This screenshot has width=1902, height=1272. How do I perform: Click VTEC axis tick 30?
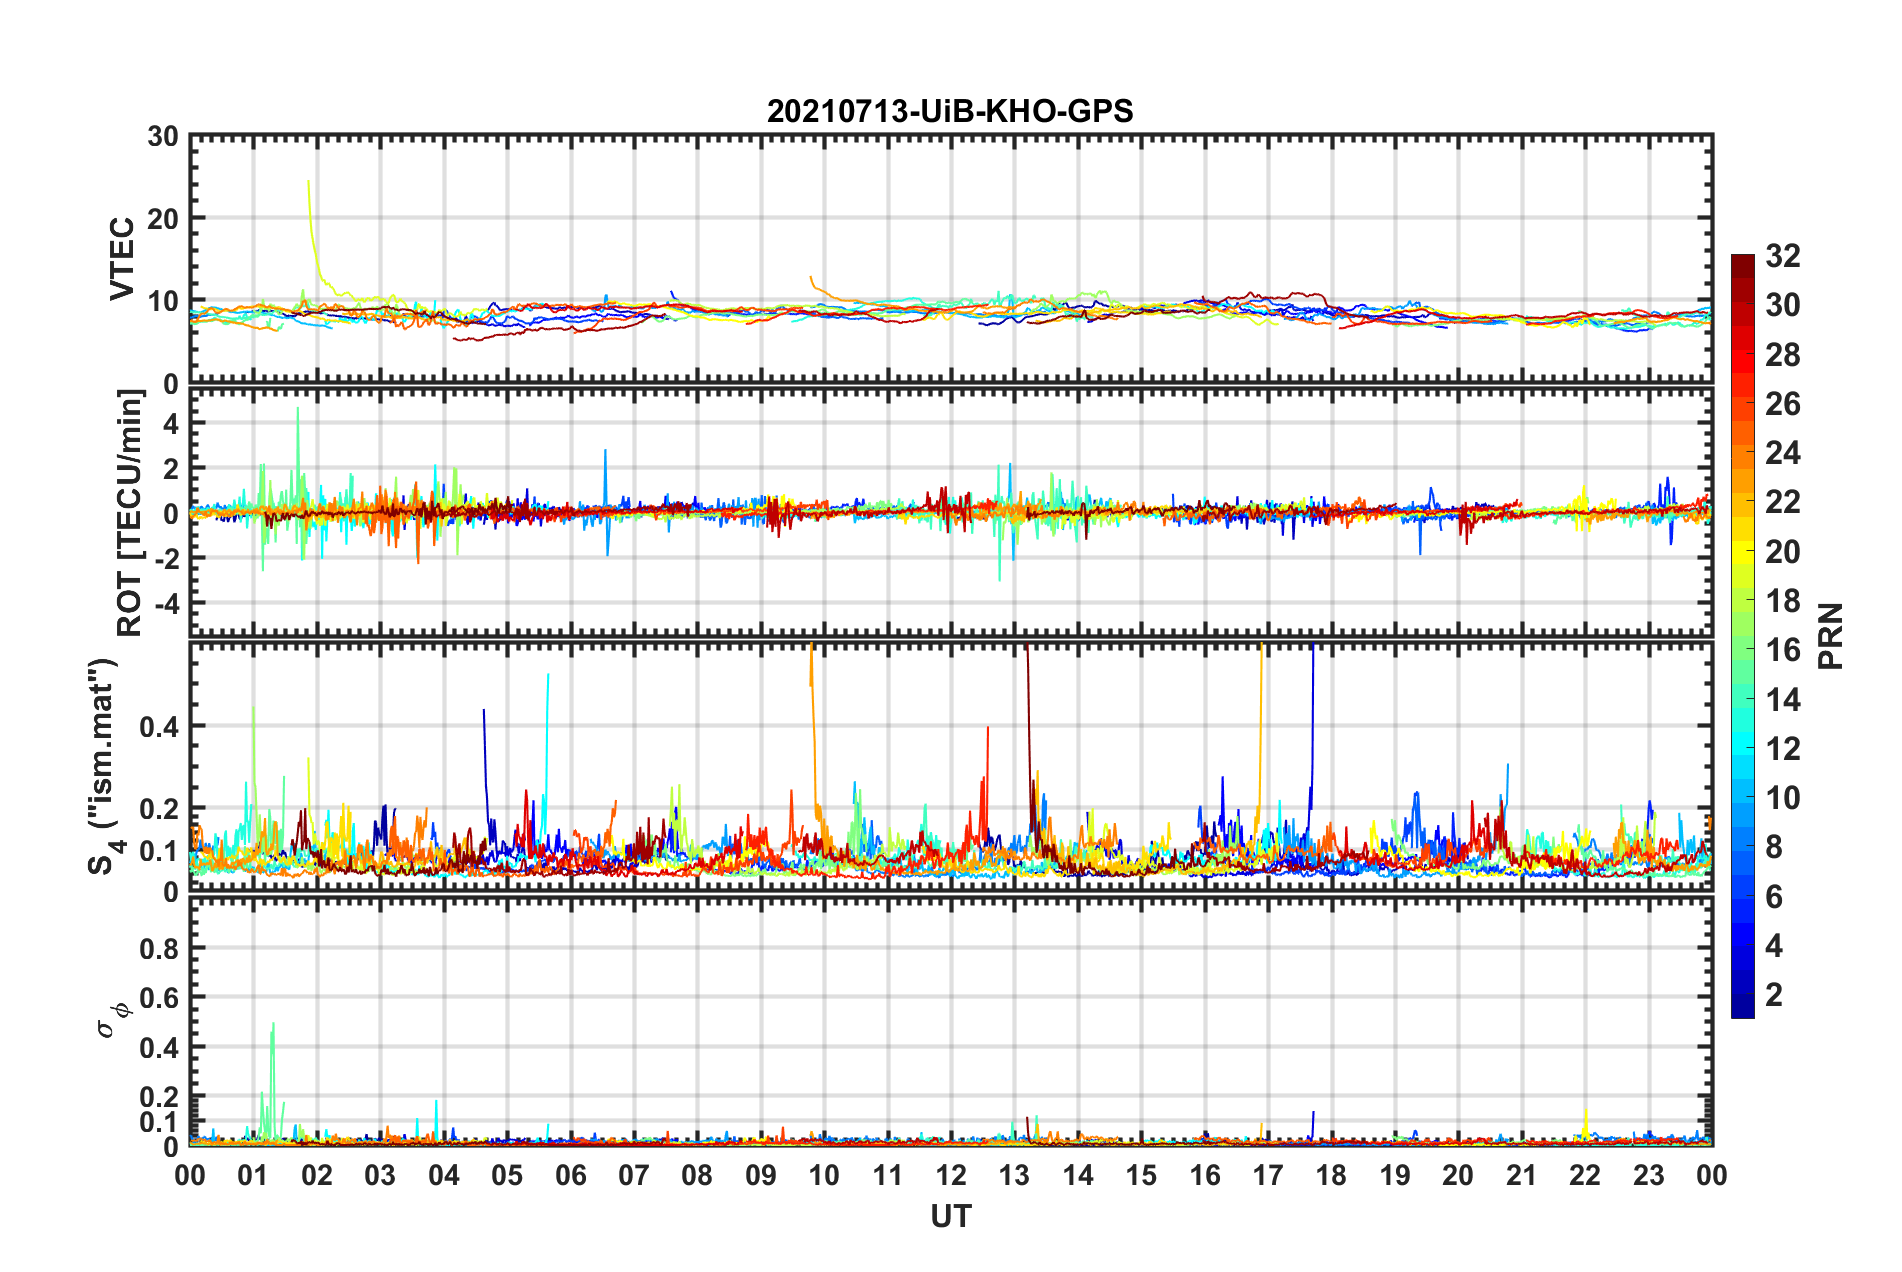click(163, 137)
